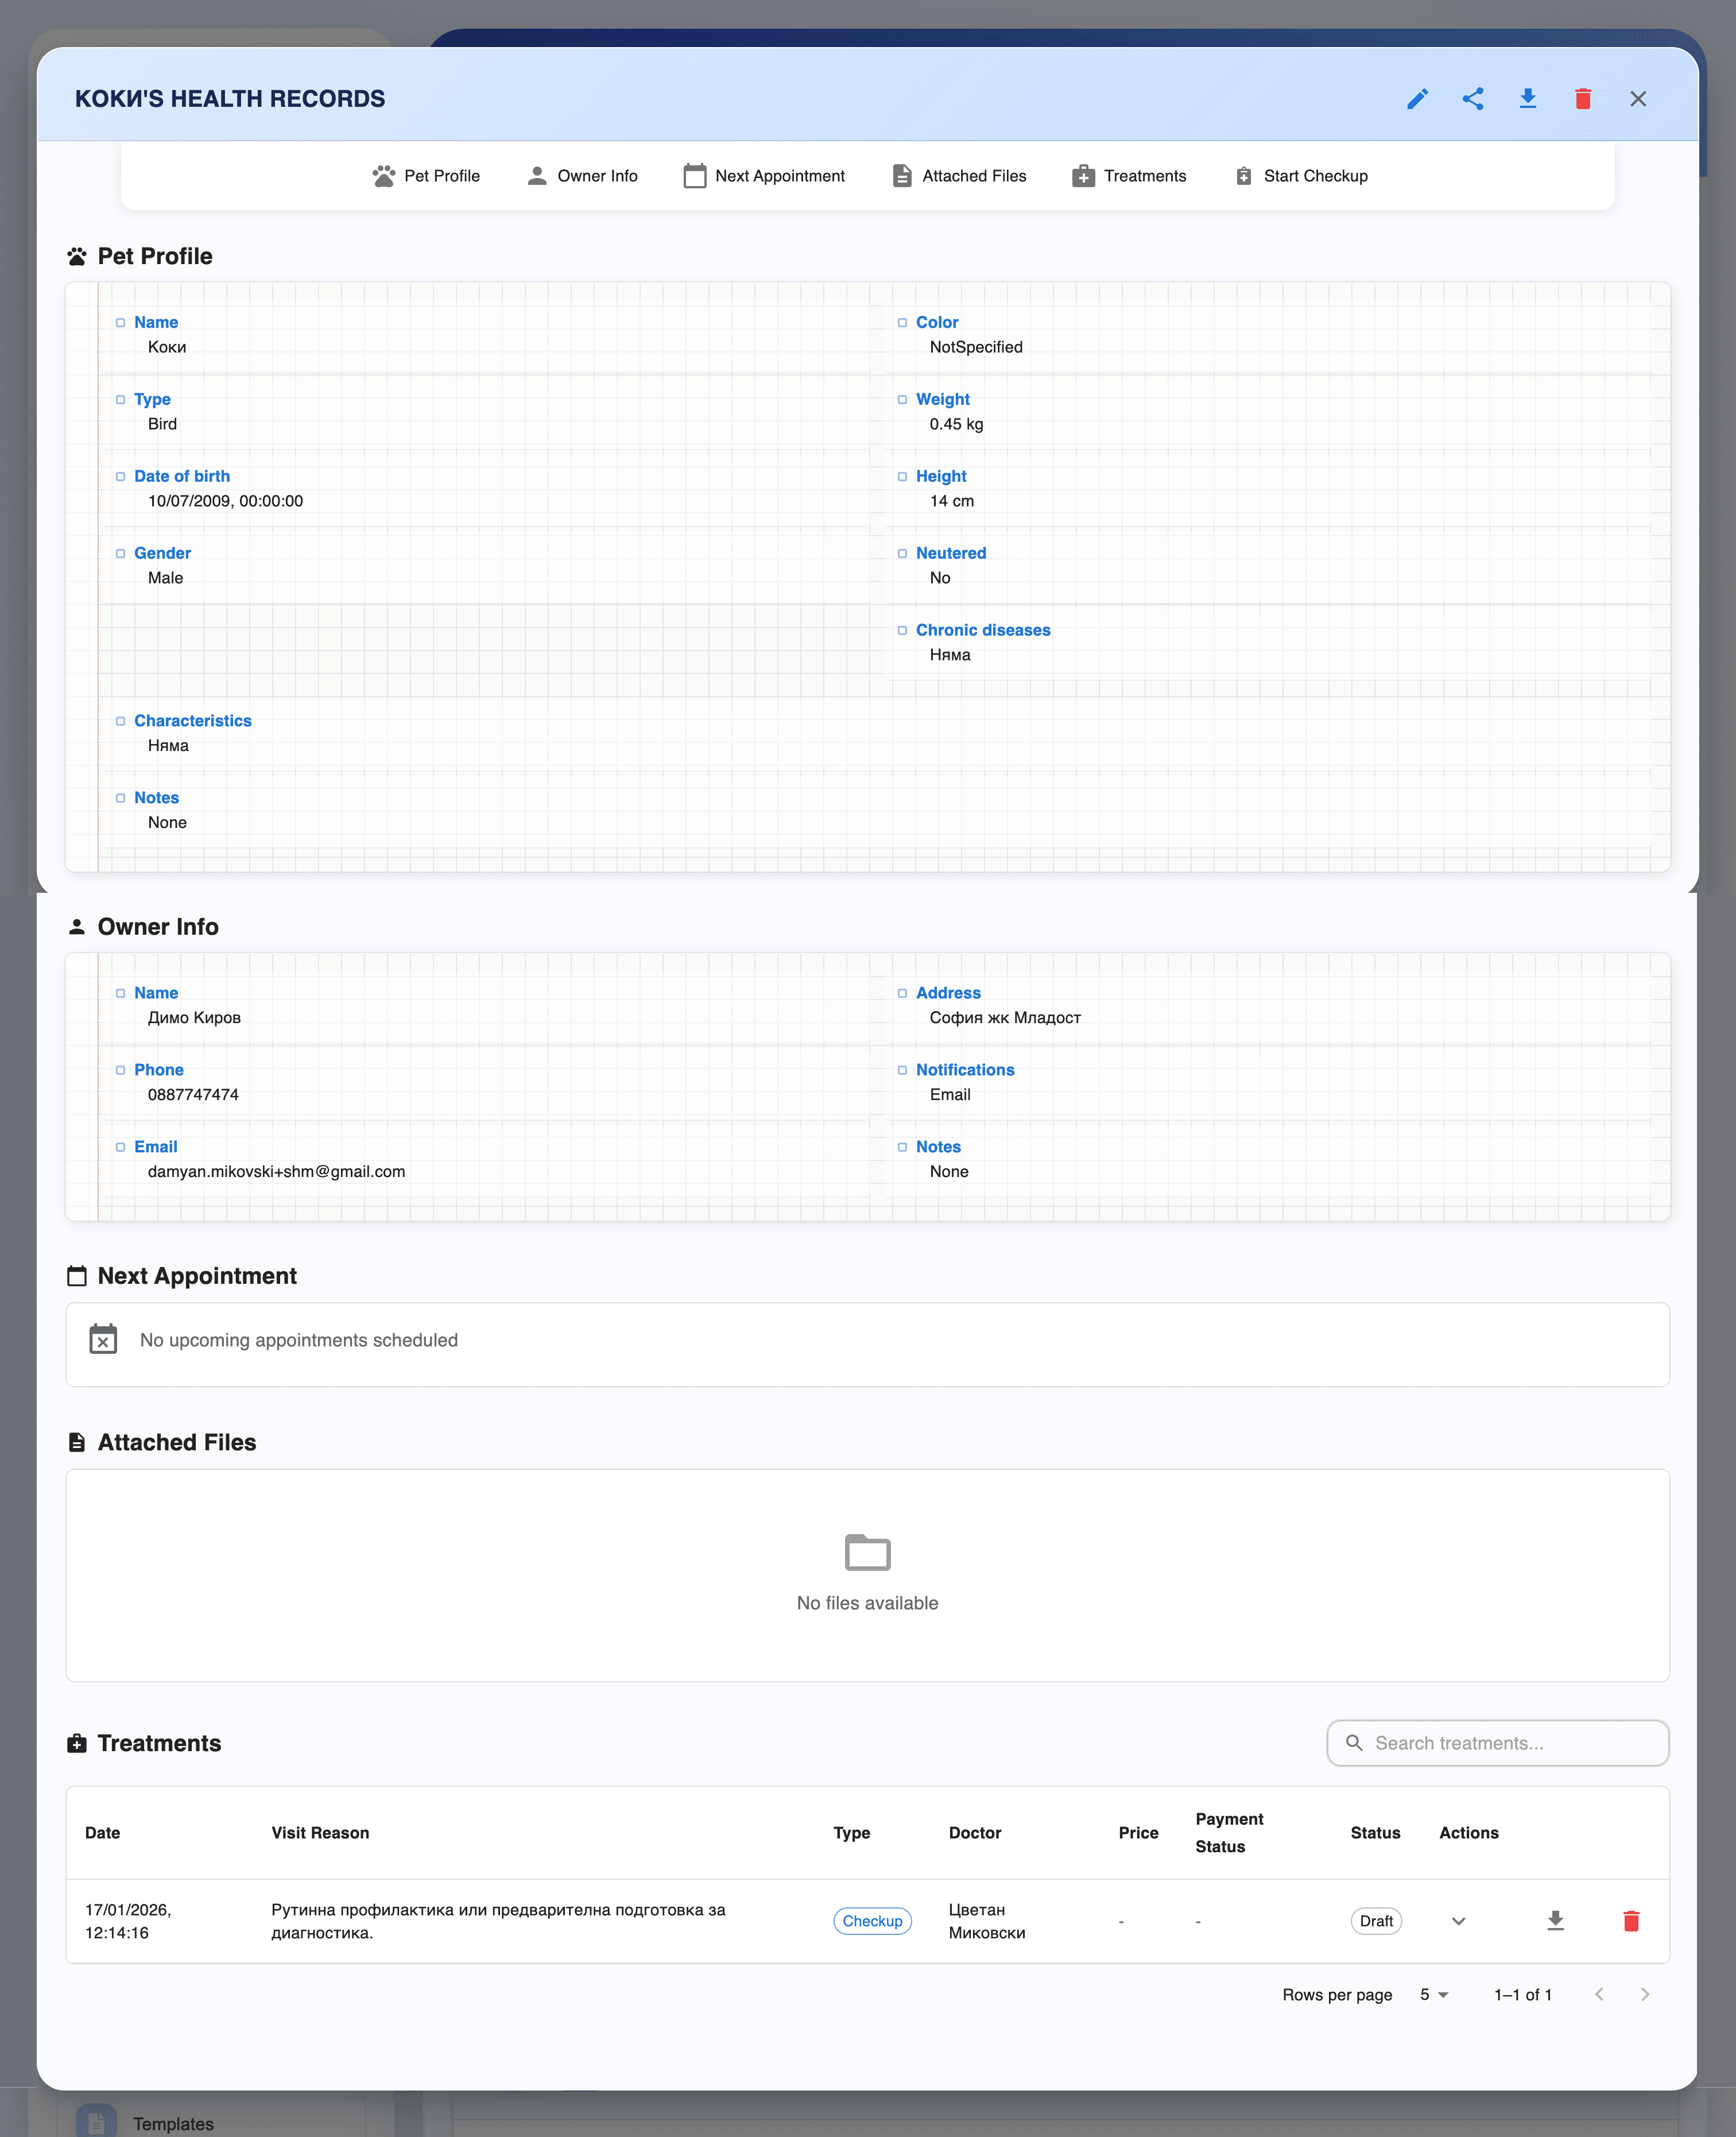
Task: Click the 1–1 of 1 pagination text
Action: [1522, 1995]
